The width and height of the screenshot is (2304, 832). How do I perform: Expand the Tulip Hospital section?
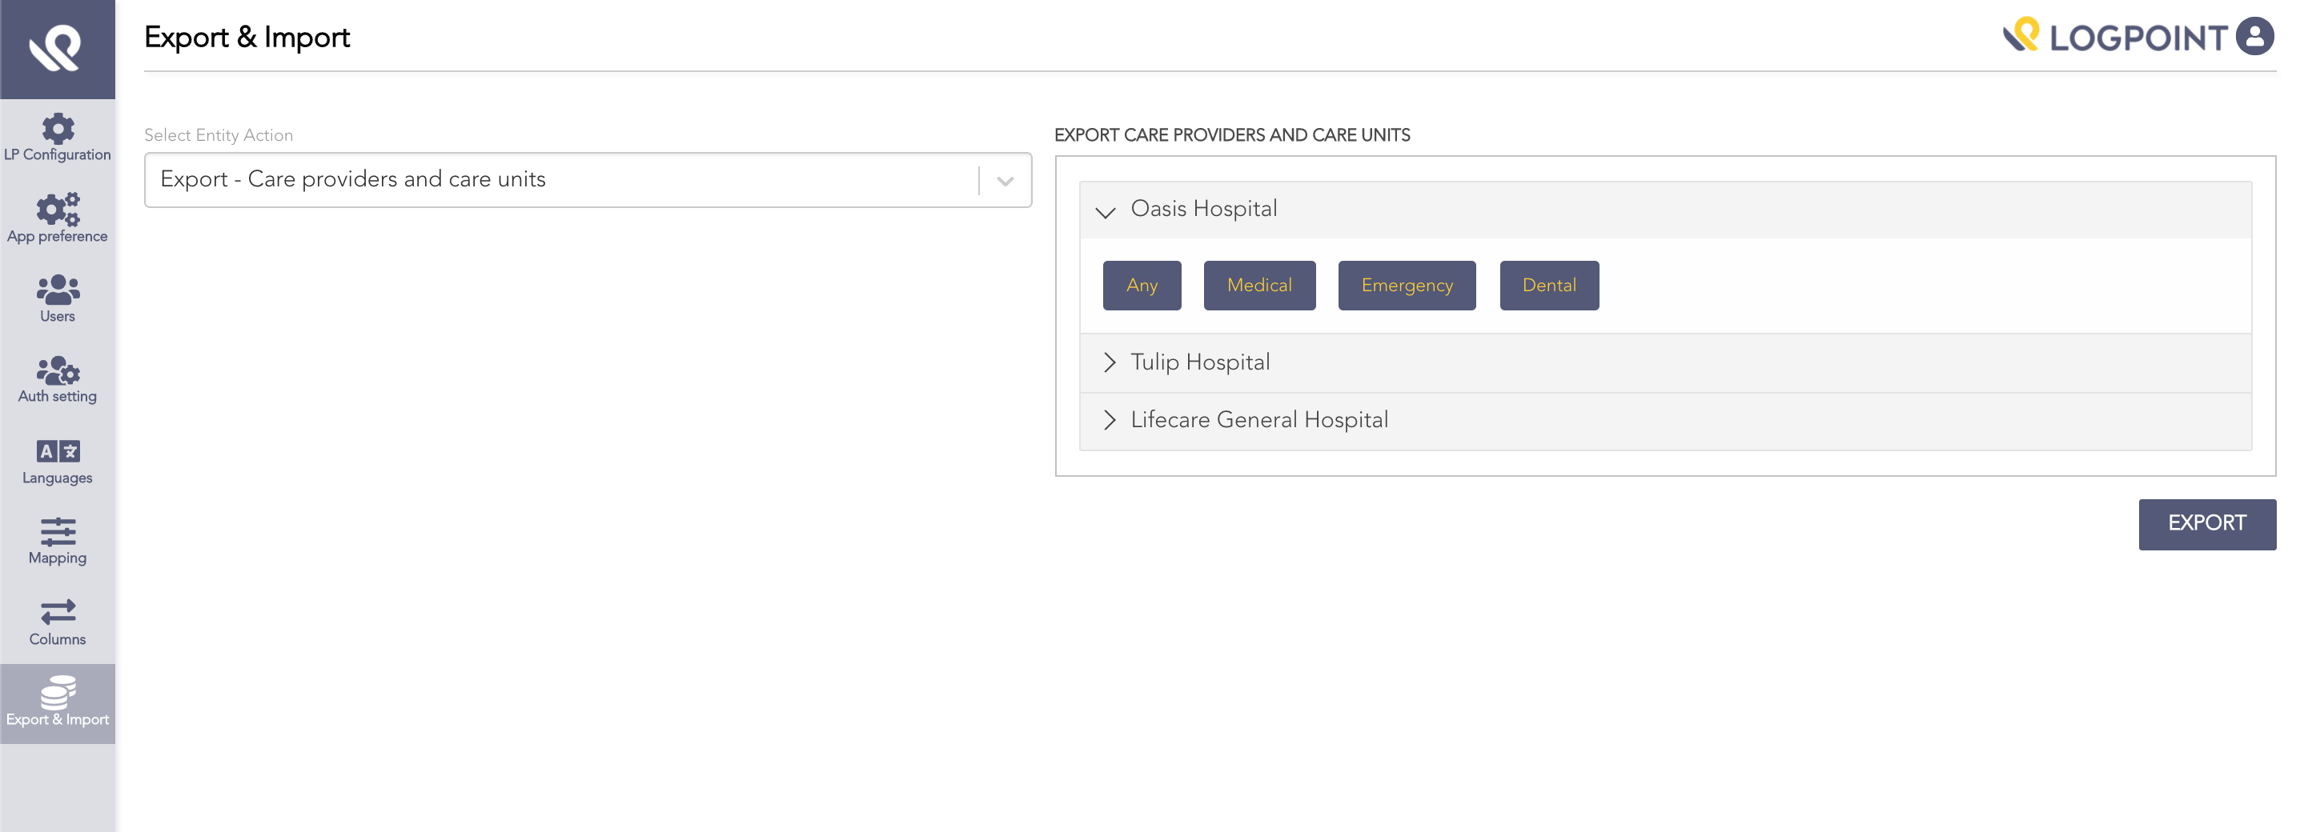1109,363
